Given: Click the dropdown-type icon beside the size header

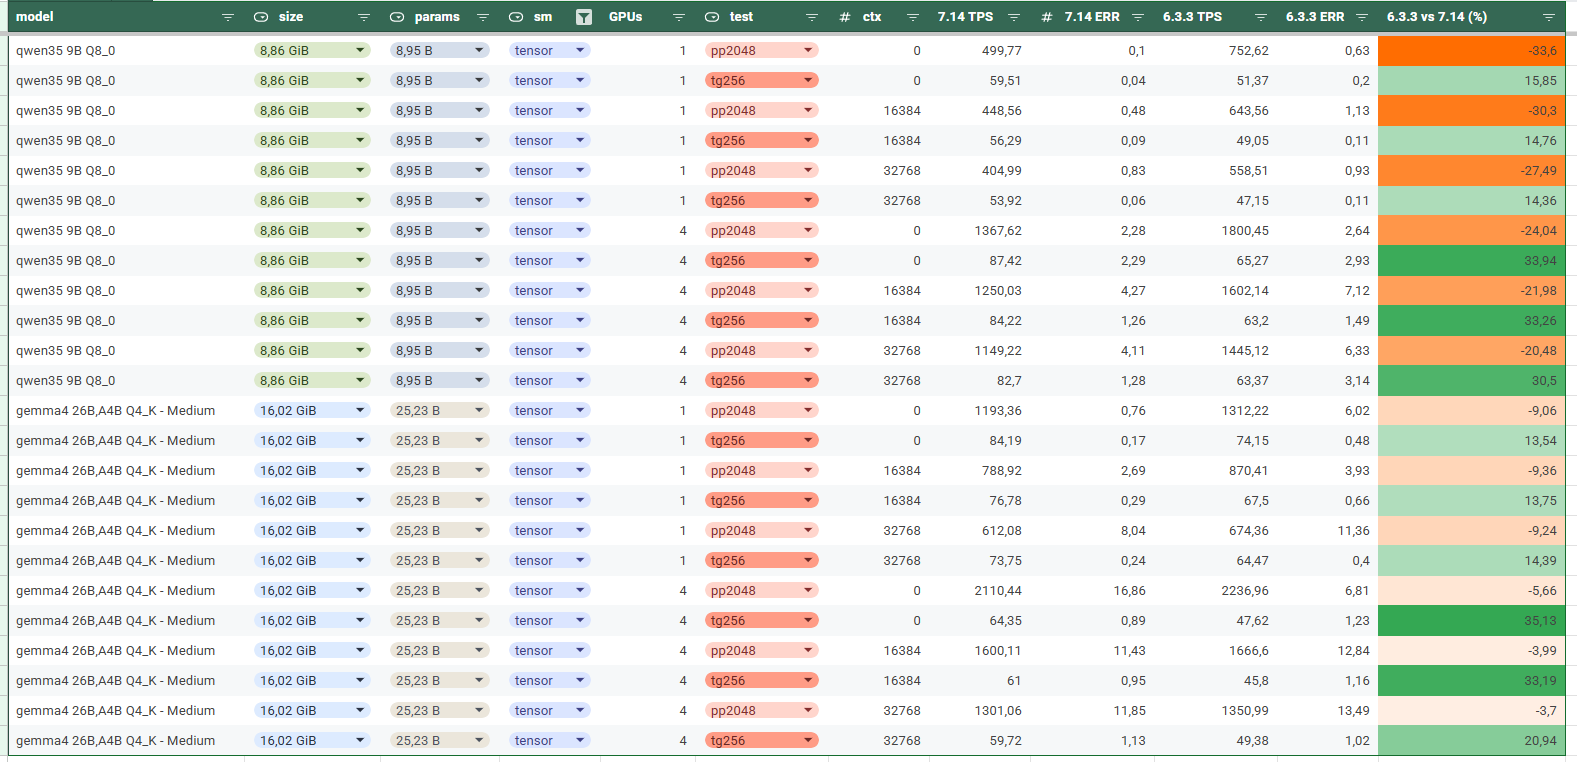Looking at the screenshot, I should 261,17.
